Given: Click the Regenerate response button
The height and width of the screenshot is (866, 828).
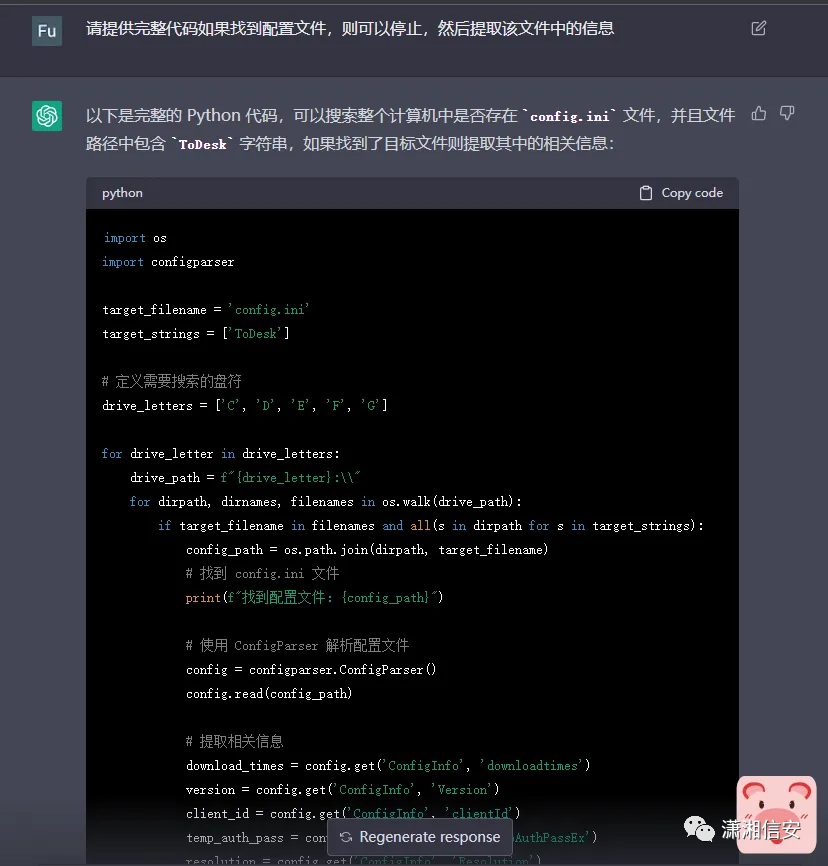Looking at the screenshot, I should (x=420, y=837).
